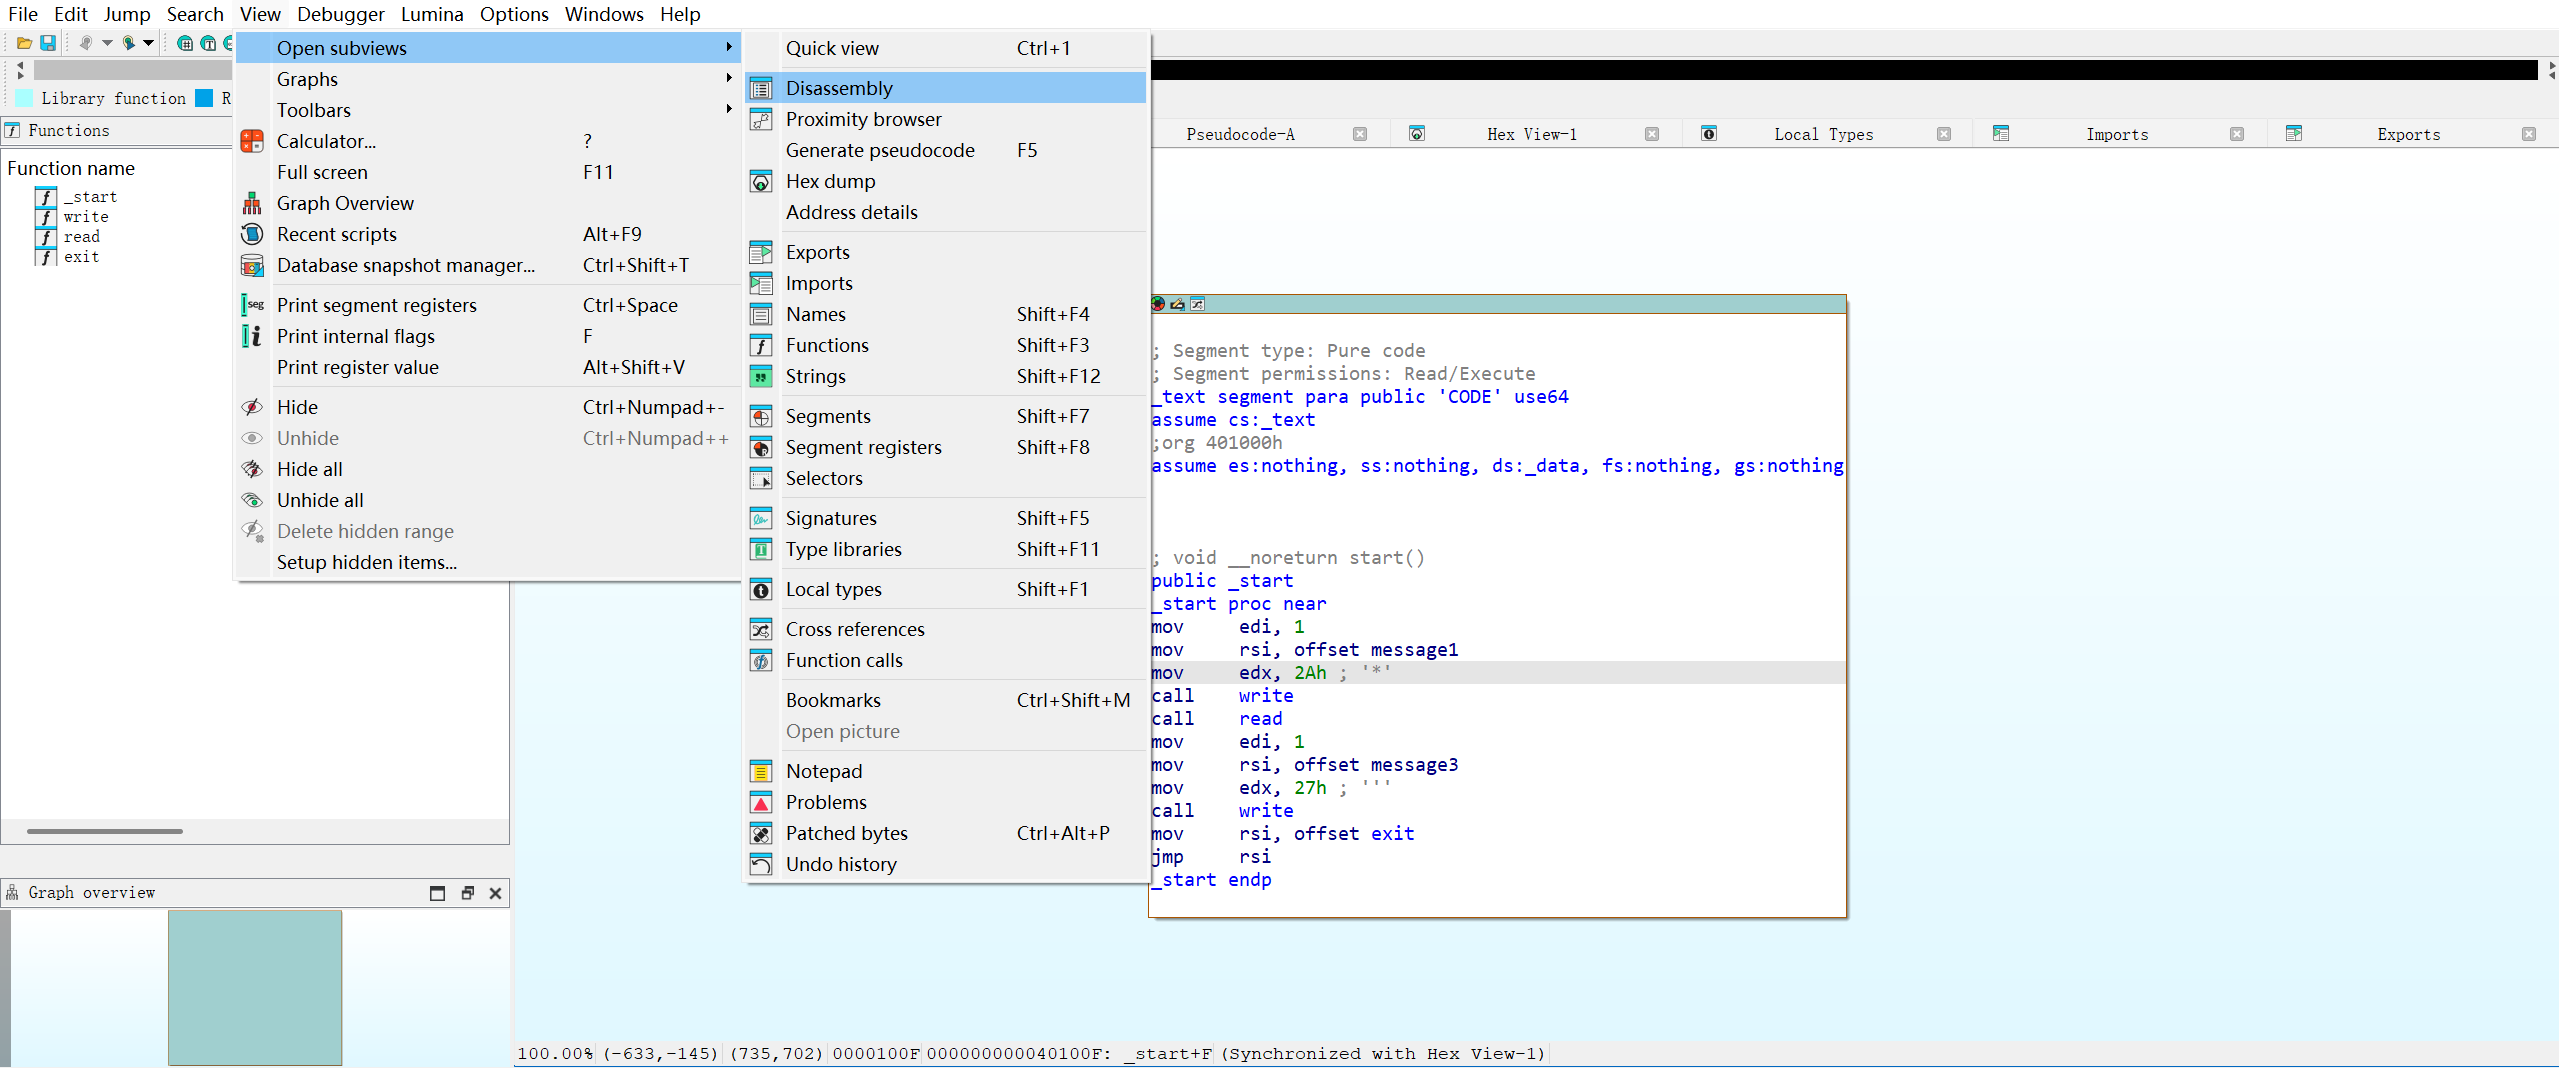Click the Library function color swatch
Viewport: 2559px width, 1068px height.
[25, 98]
